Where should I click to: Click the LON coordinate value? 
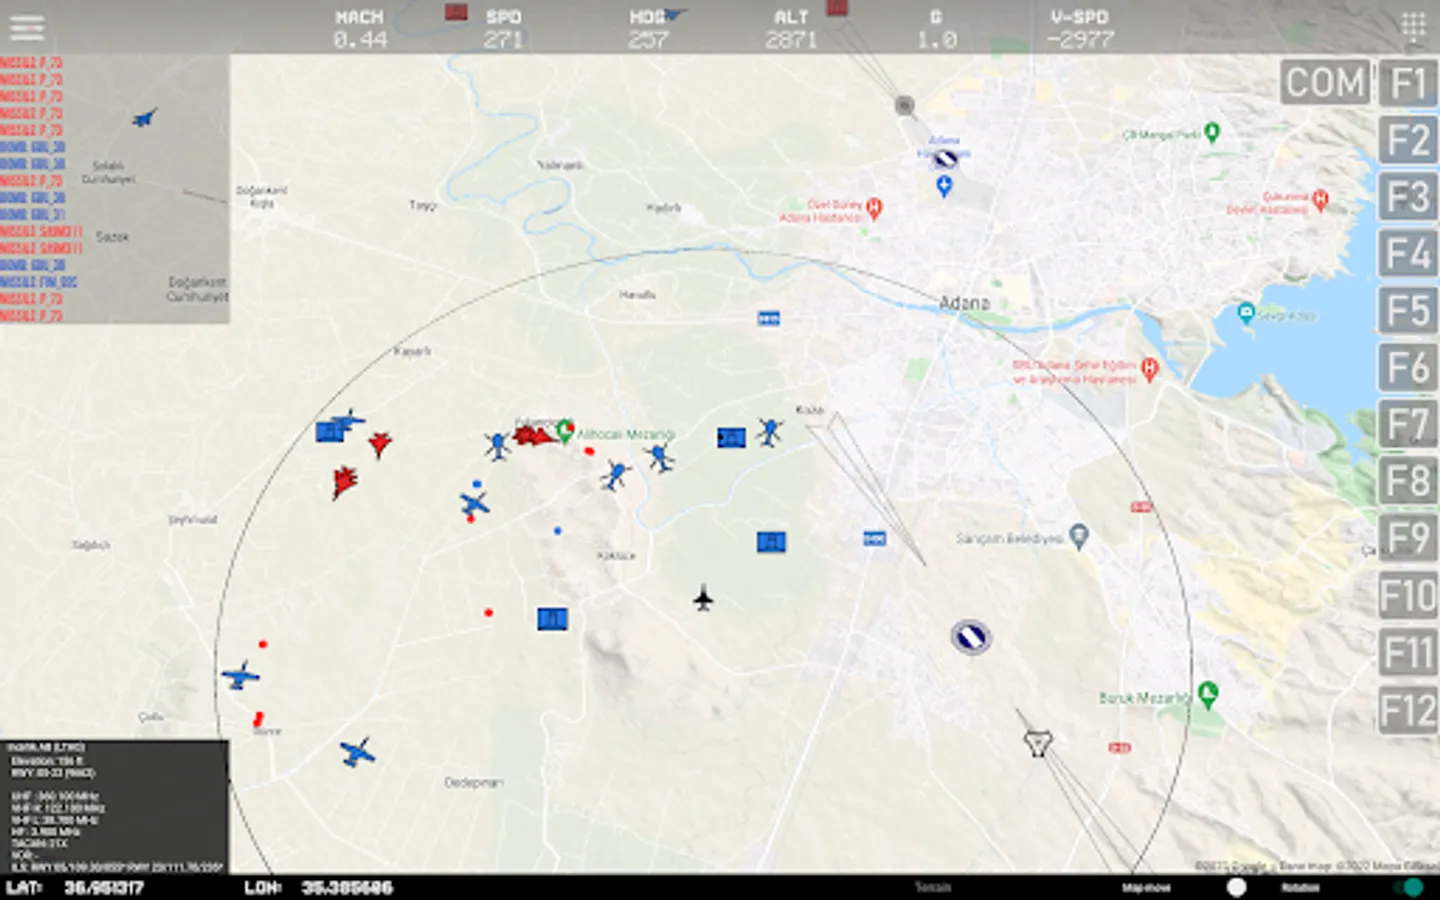(x=347, y=887)
